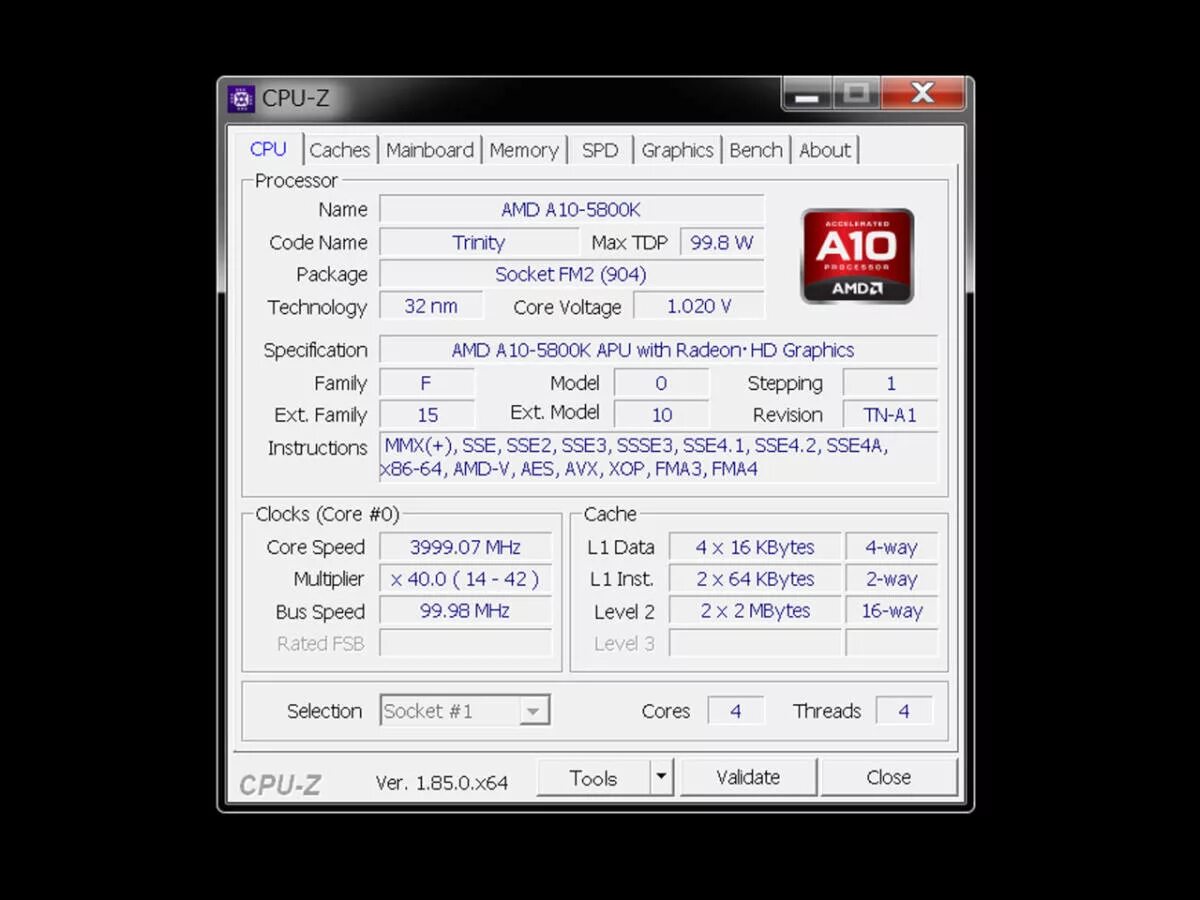Click the Package field Socket FM2 (904)

pyautogui.click(x=571, y=274)
